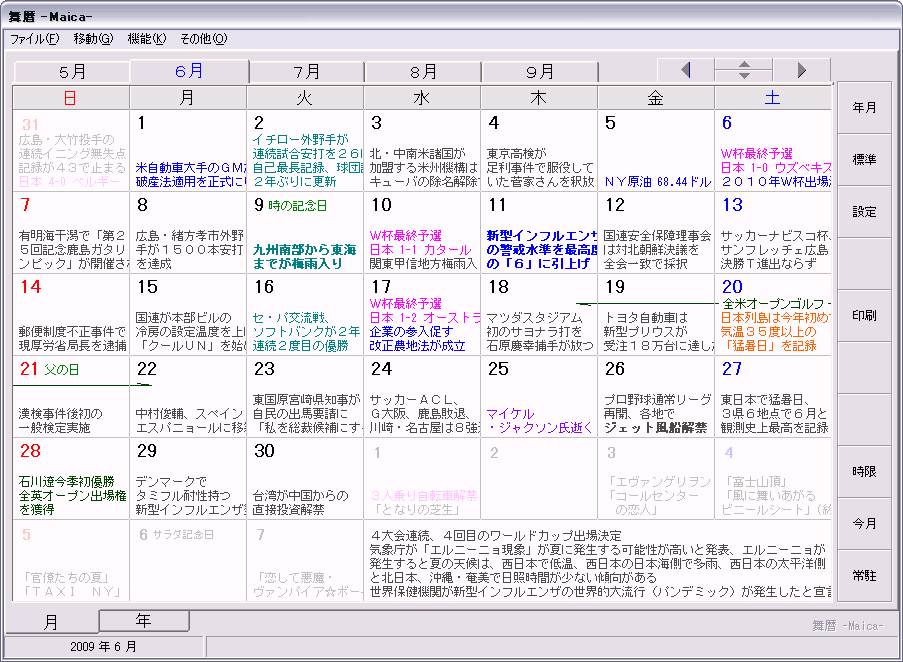
Task: Open the ファイル(F) menu
Action: (34, 39)
